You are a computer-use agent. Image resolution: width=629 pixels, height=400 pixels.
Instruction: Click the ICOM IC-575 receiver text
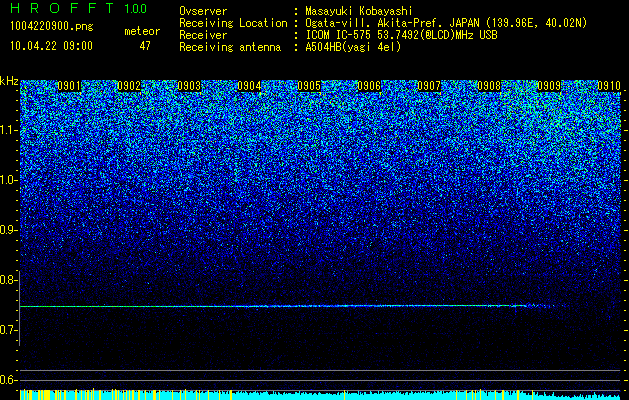(402, 35)
